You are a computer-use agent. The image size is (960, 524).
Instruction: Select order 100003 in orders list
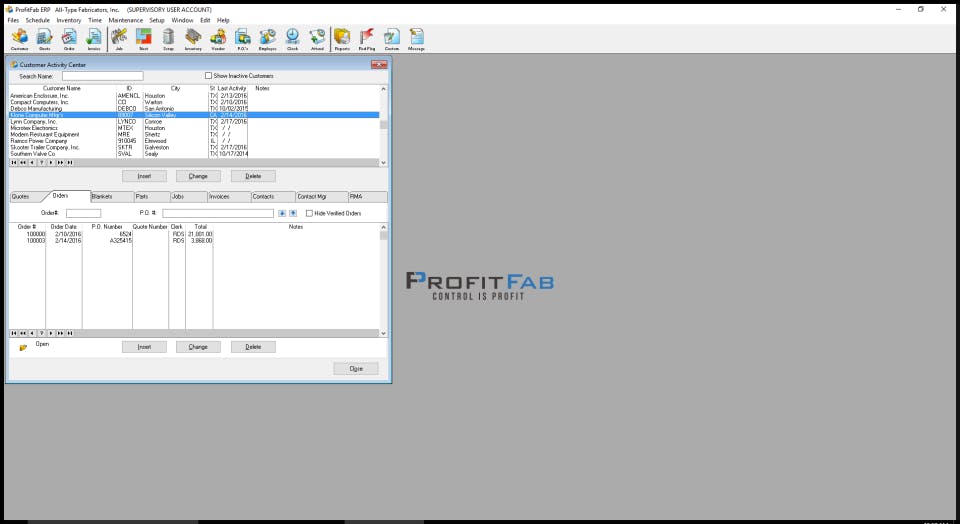(194, 241)
